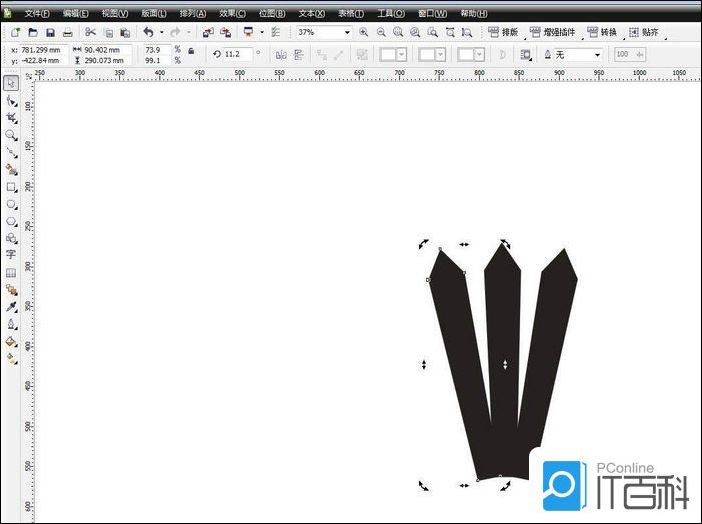Choose the Ellipse tool

[x=11, y=203]
